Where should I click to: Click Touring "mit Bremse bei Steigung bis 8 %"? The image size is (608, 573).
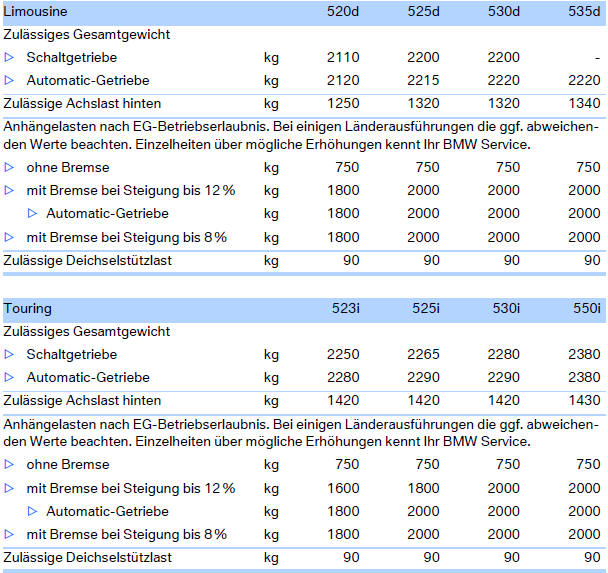coord(126,534)
